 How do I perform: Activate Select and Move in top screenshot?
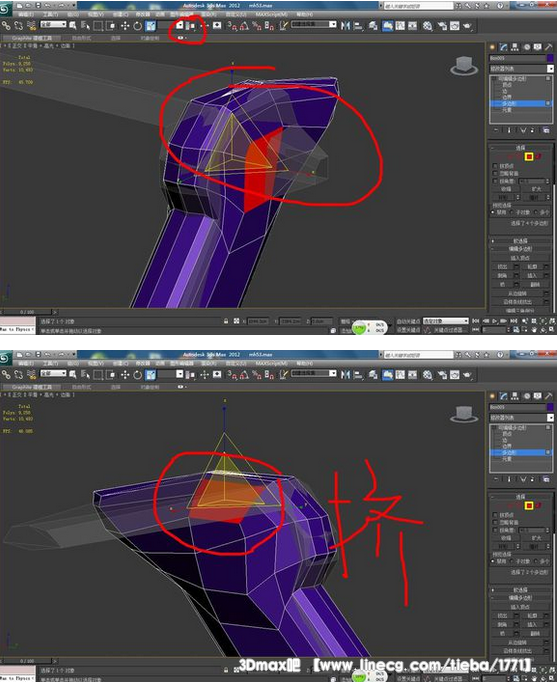click(125, 26)
